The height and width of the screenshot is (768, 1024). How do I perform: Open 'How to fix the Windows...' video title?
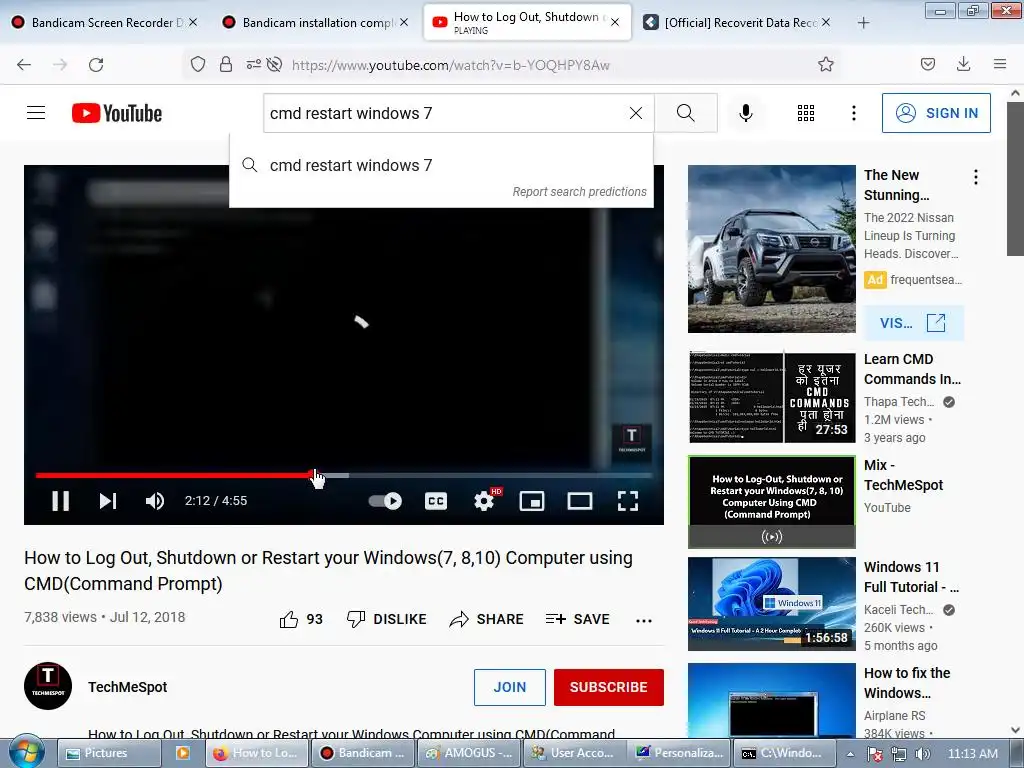[907, 682]
